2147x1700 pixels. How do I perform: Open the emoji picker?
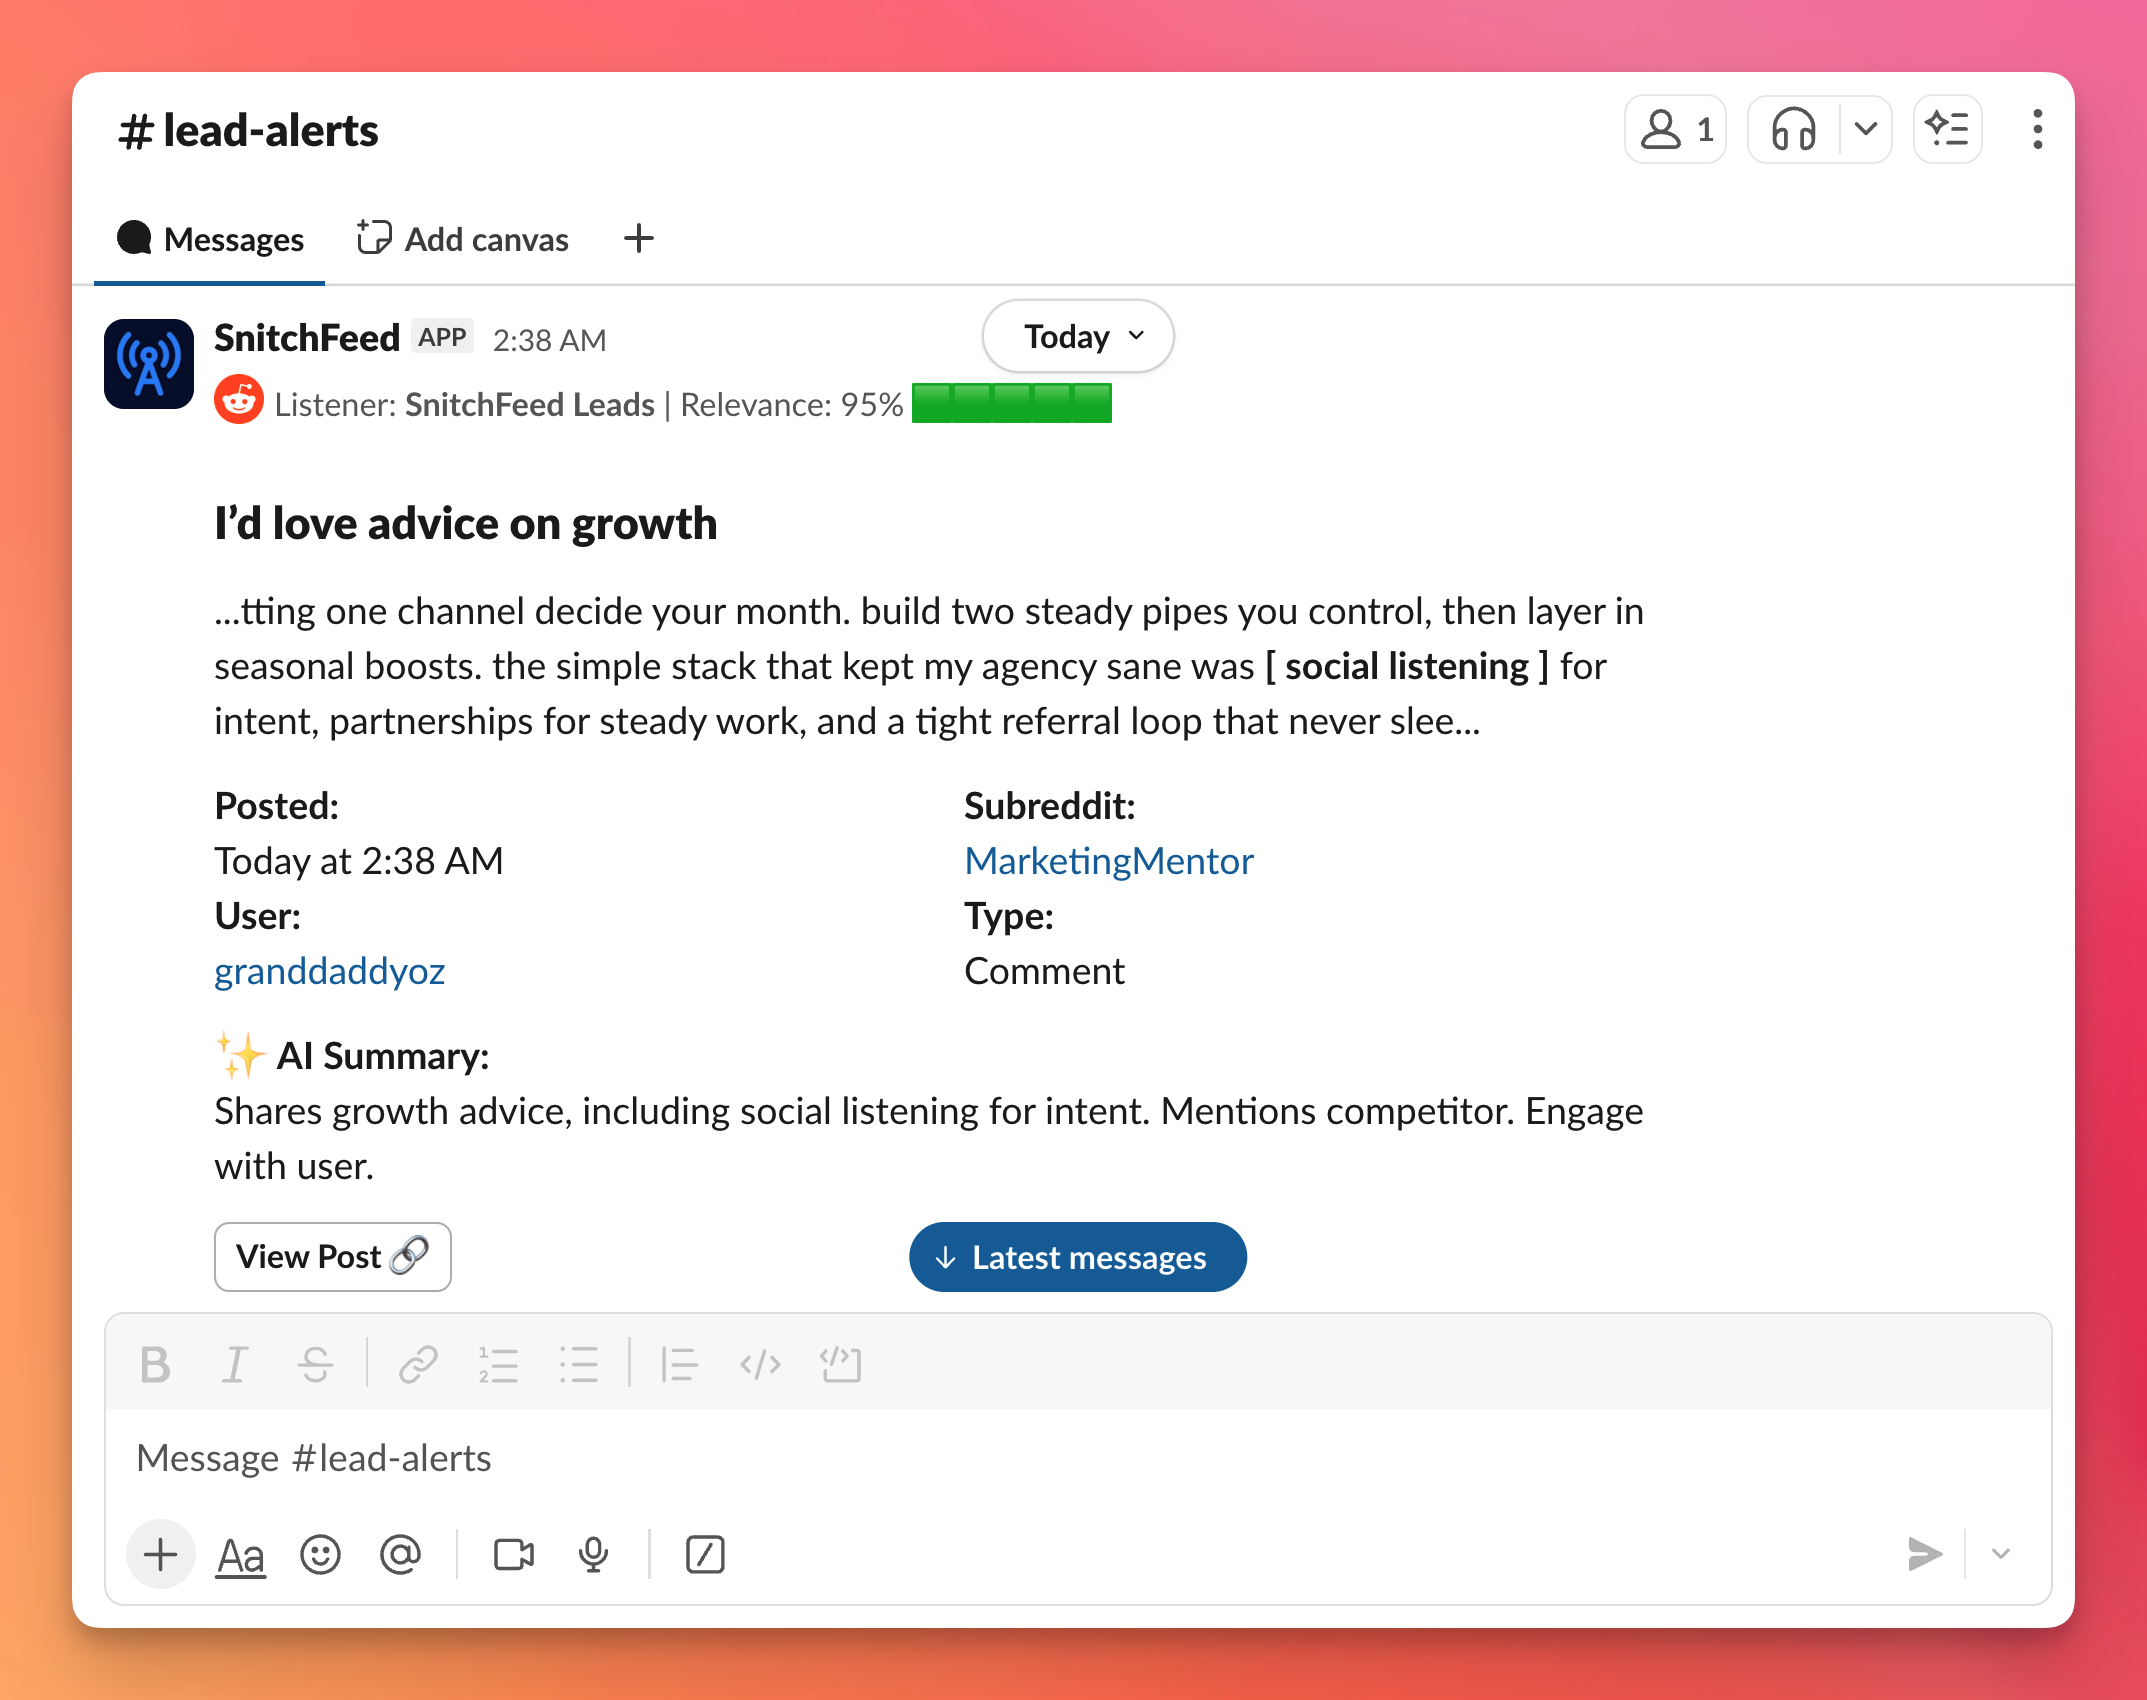(320, 1554)
